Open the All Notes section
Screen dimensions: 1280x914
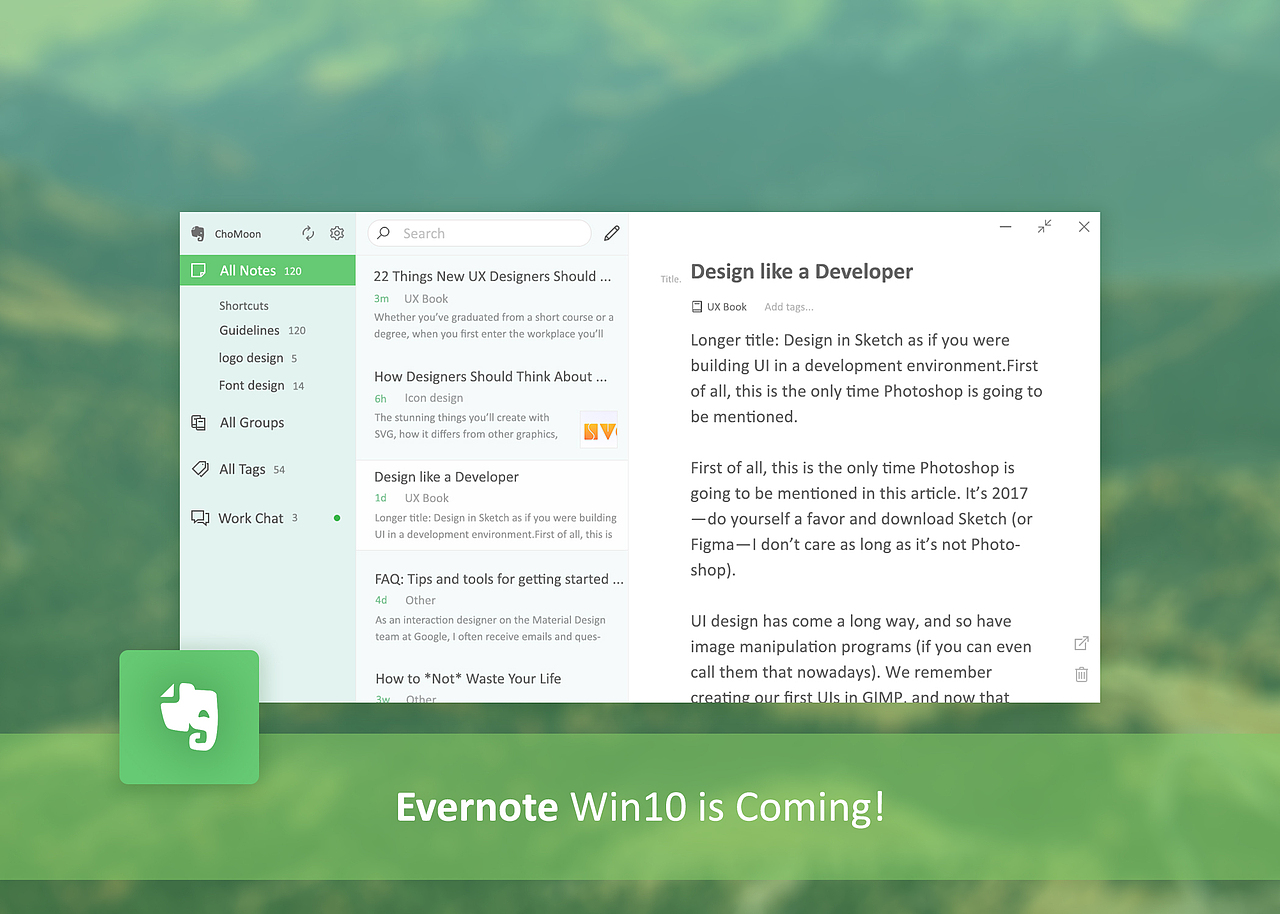click(268, 270)
